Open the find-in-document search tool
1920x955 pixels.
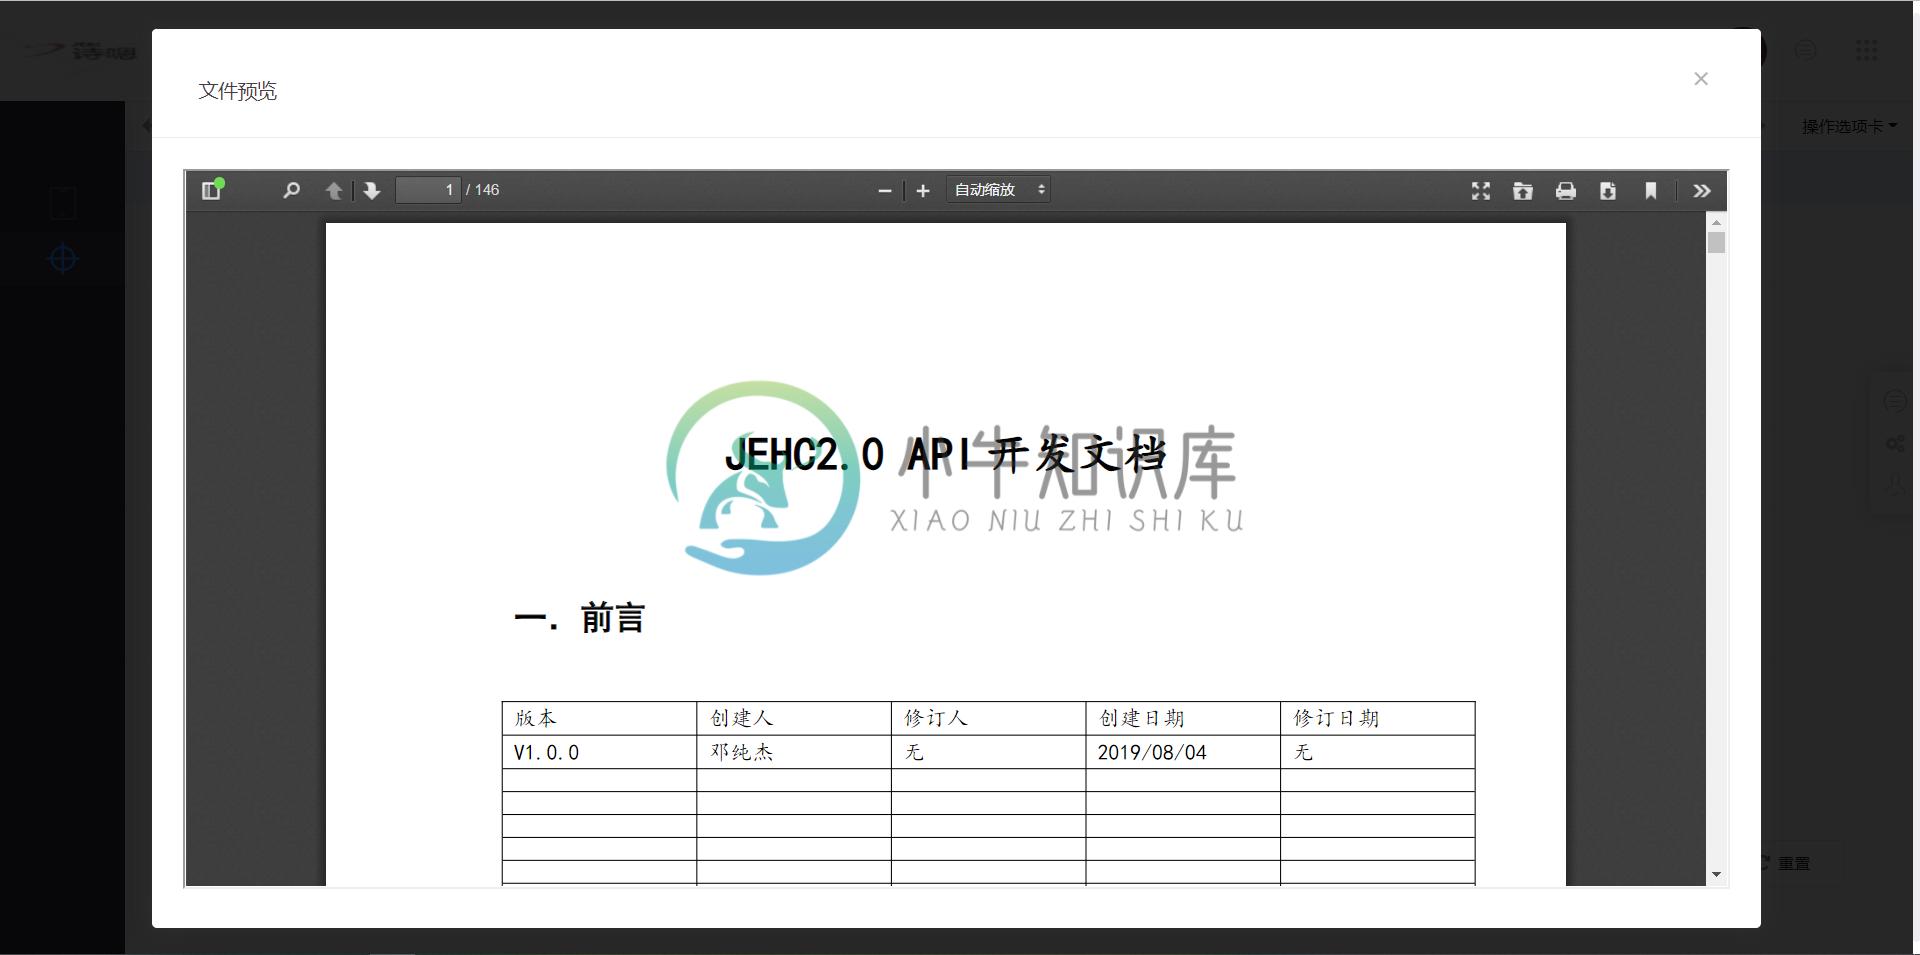pyautogui.click(x=291, y=190)
